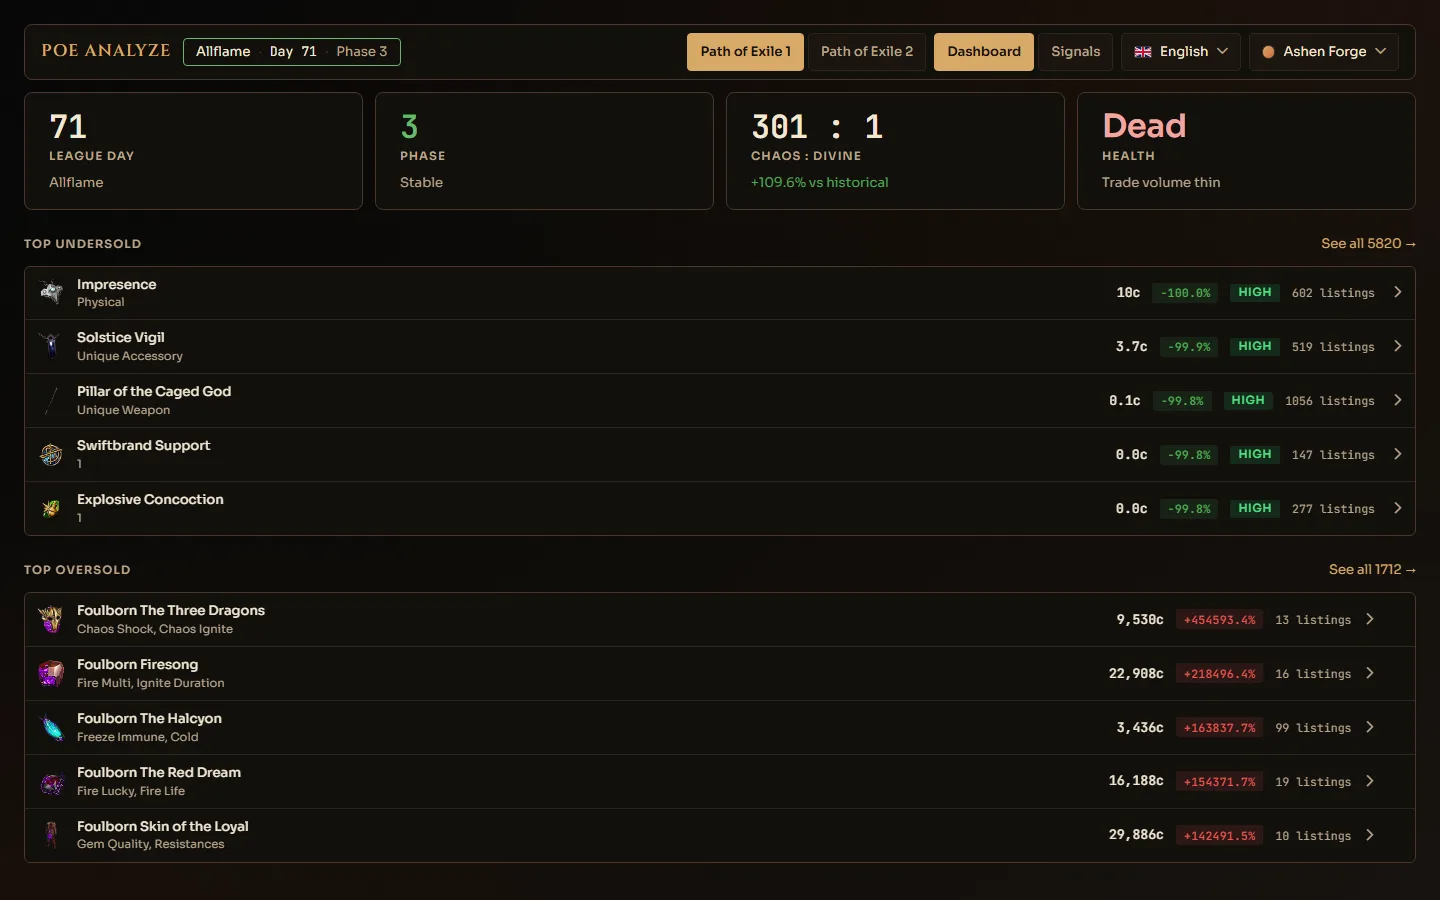Expand the Impresence row chevron
This screenshot has width=1440, height=900.
[1398, 292]
